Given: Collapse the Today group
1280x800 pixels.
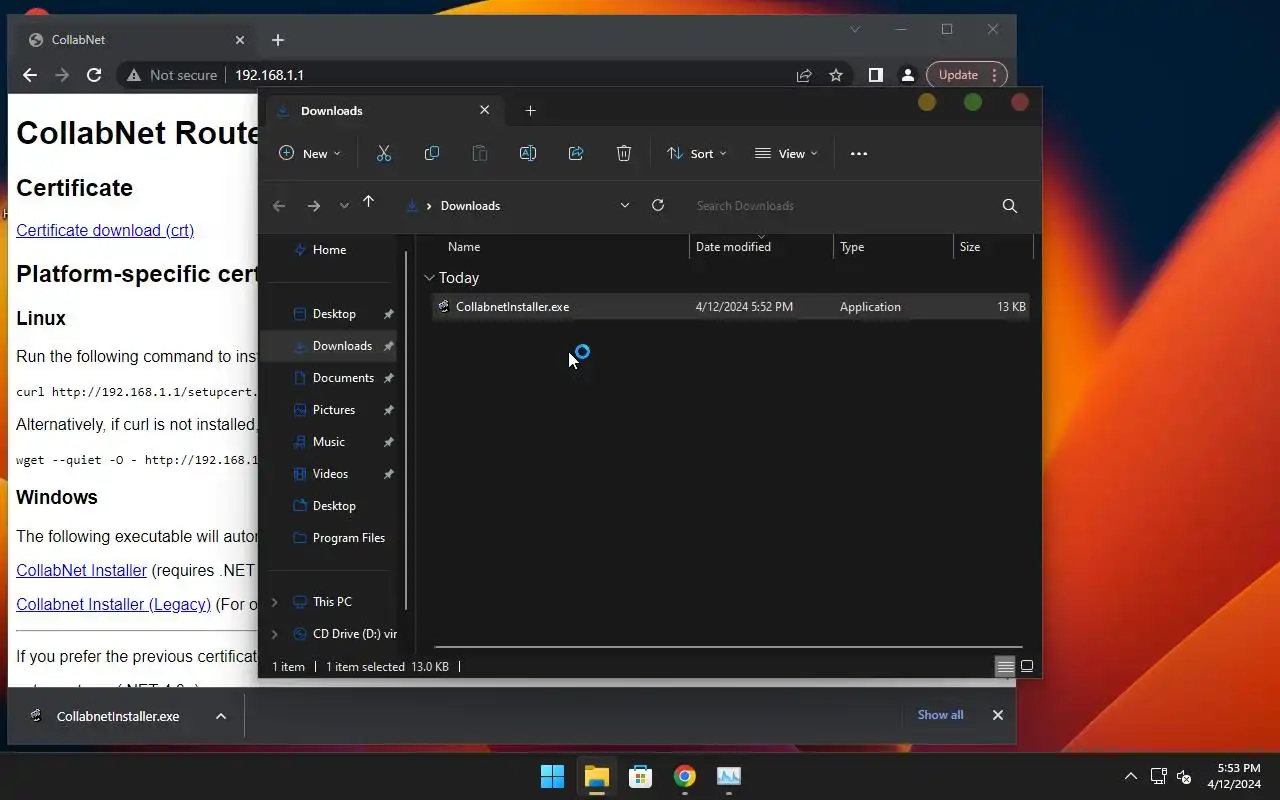Looking at the screenshot, I should click(x=429, y=278).
